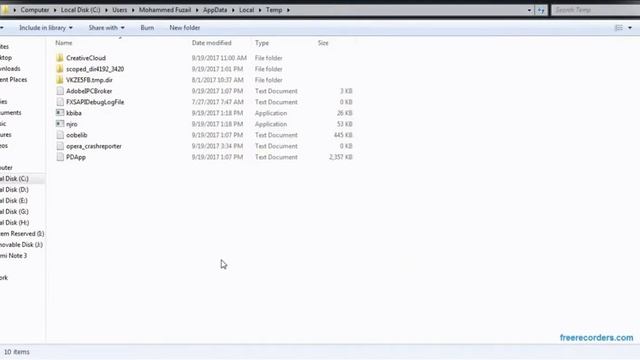Click the njro file name
Viewport: 640px width, 360px height.
(72, 124)
